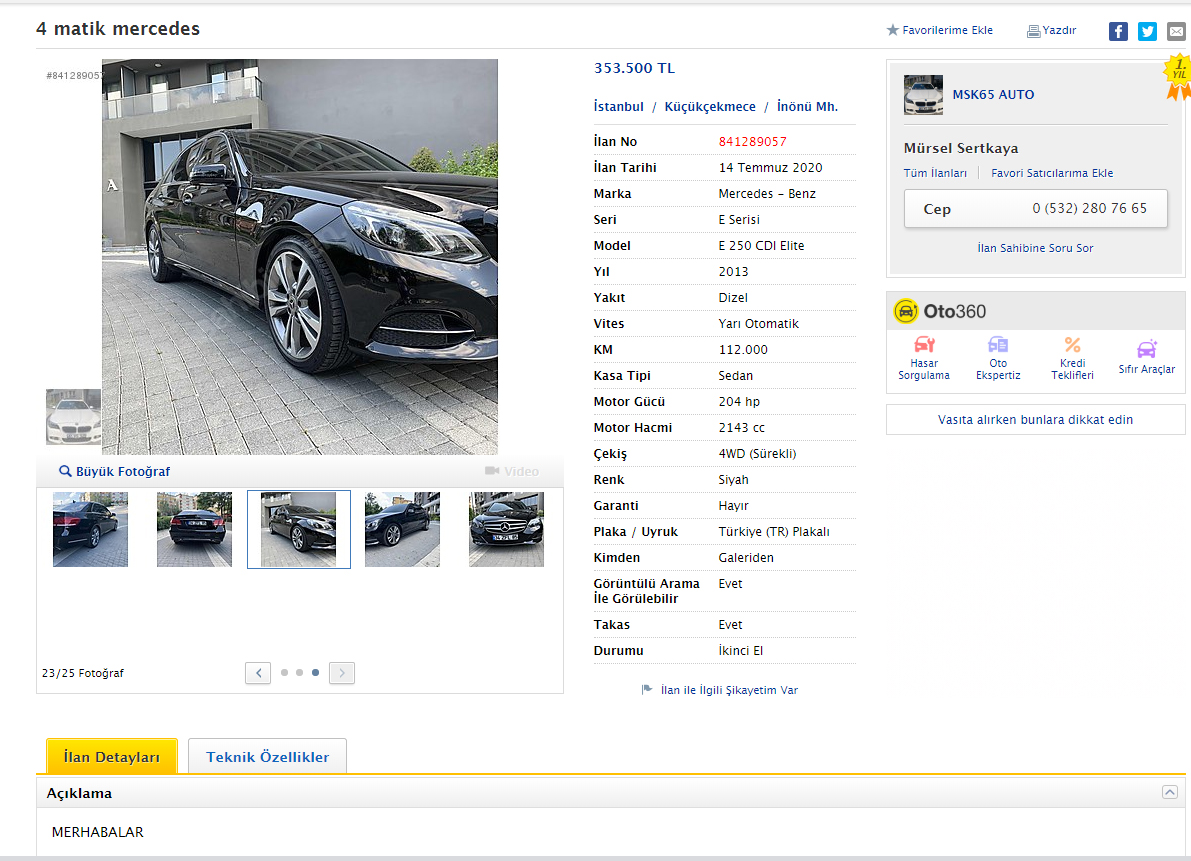Click İnönü Mh. neighborhood link
The image size is (1191, 861).
(807, 107)
